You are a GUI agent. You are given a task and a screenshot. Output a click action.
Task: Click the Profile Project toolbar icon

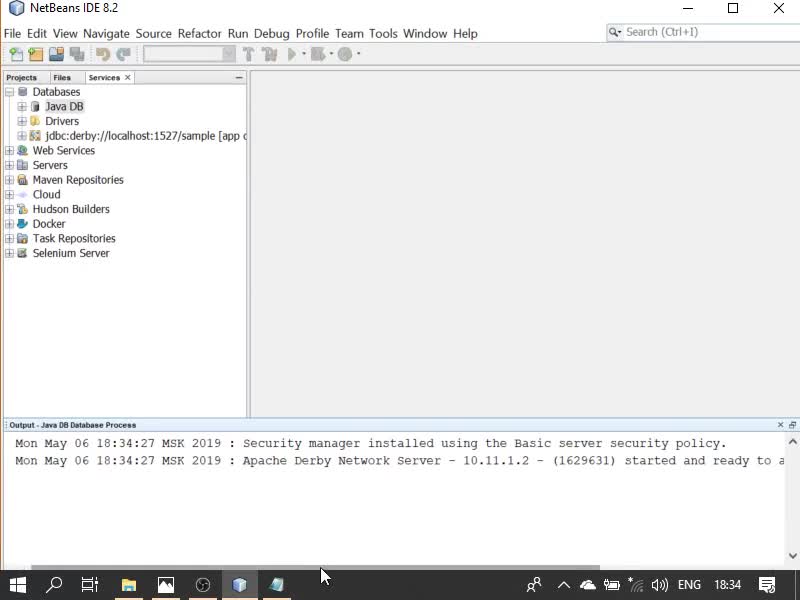[x=345, y=54]
